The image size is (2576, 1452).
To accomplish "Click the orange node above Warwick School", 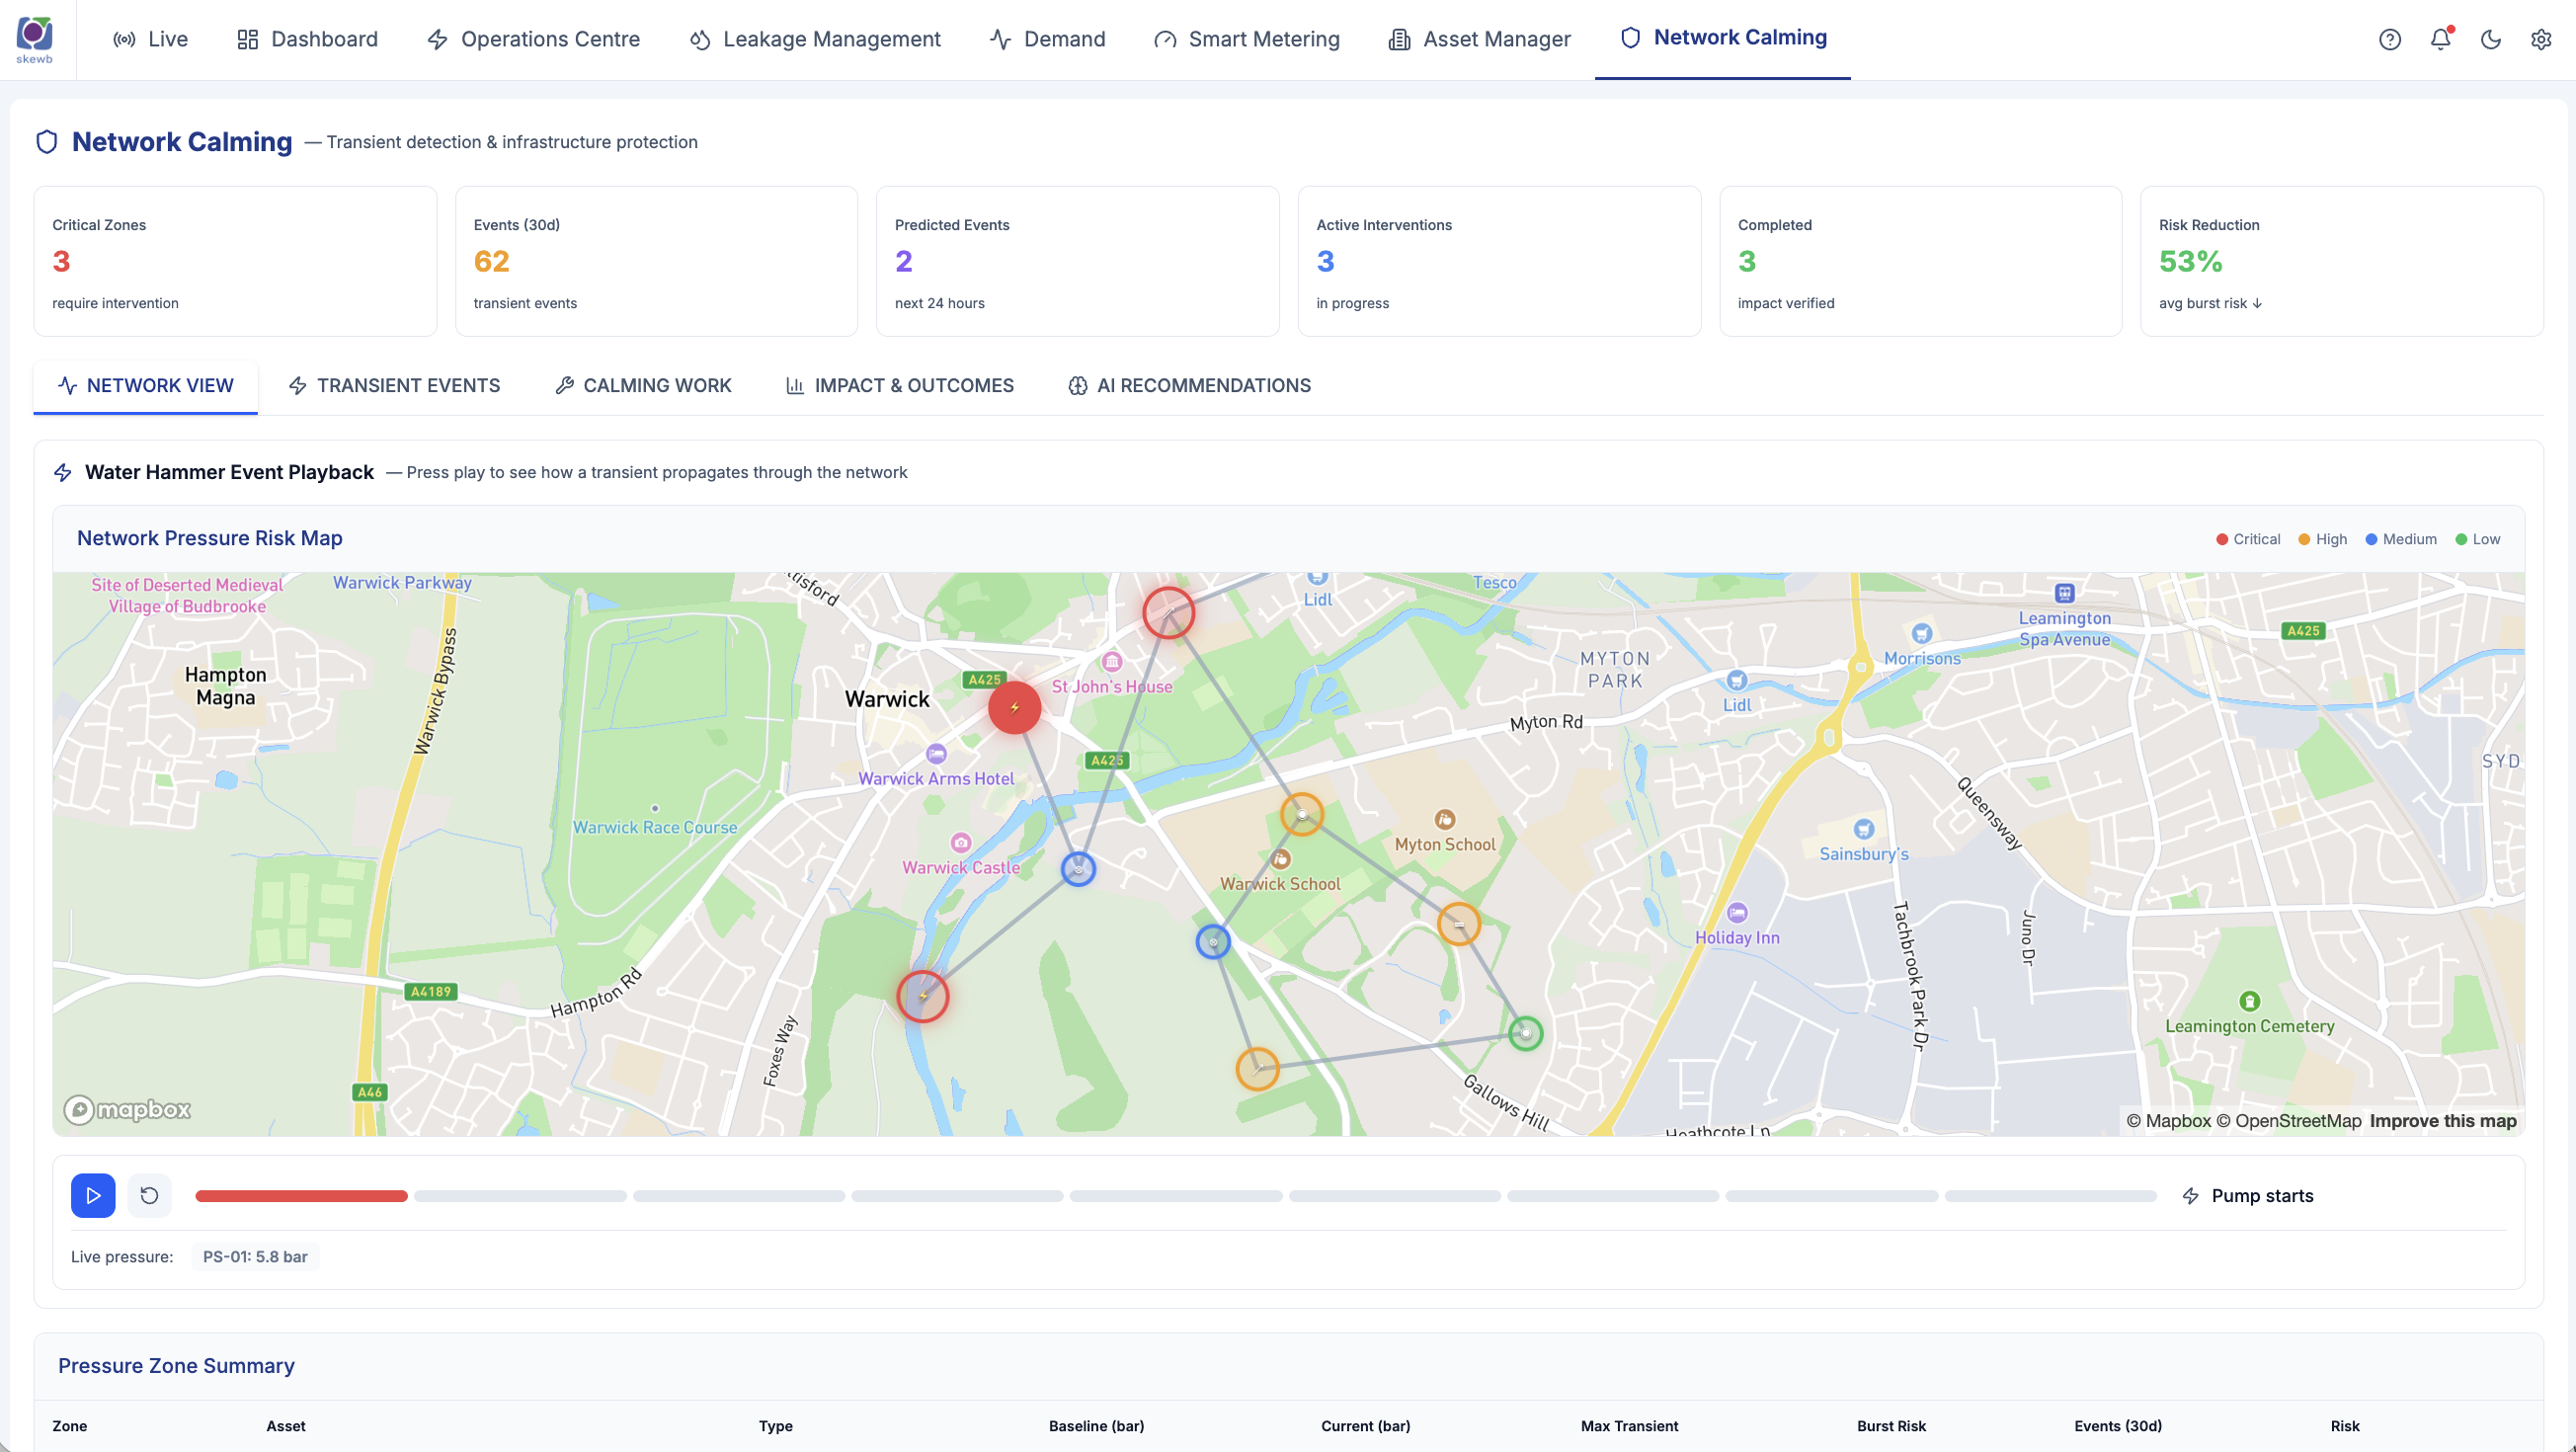I will [x=1302, y=814].
